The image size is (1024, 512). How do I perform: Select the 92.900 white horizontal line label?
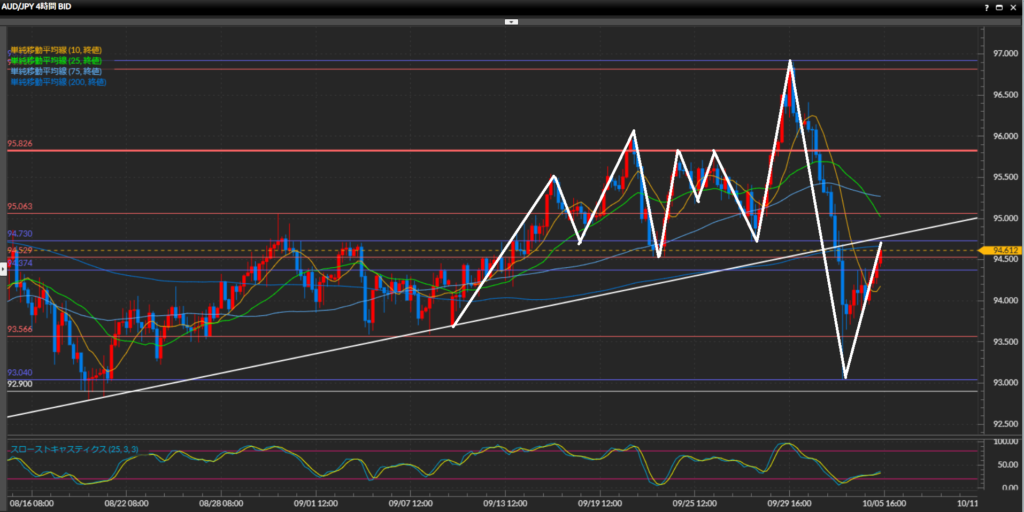(x=20, y=384)
